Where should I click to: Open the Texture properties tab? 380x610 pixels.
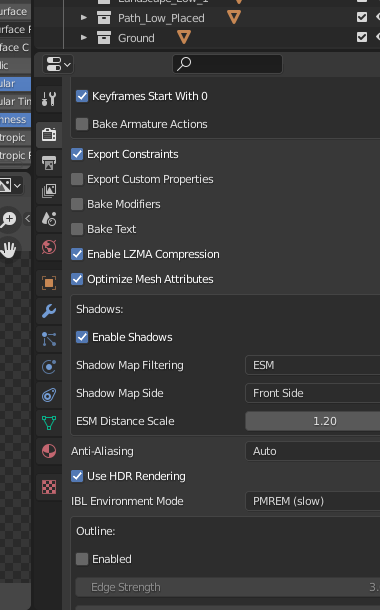tap(49, 487)
